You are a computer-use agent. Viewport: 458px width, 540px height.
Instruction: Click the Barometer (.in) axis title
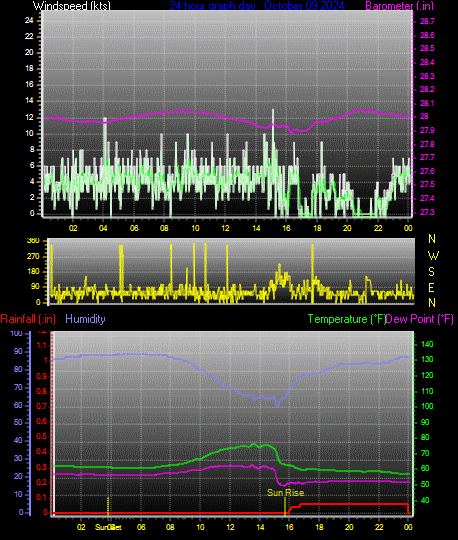pos(399,6)
